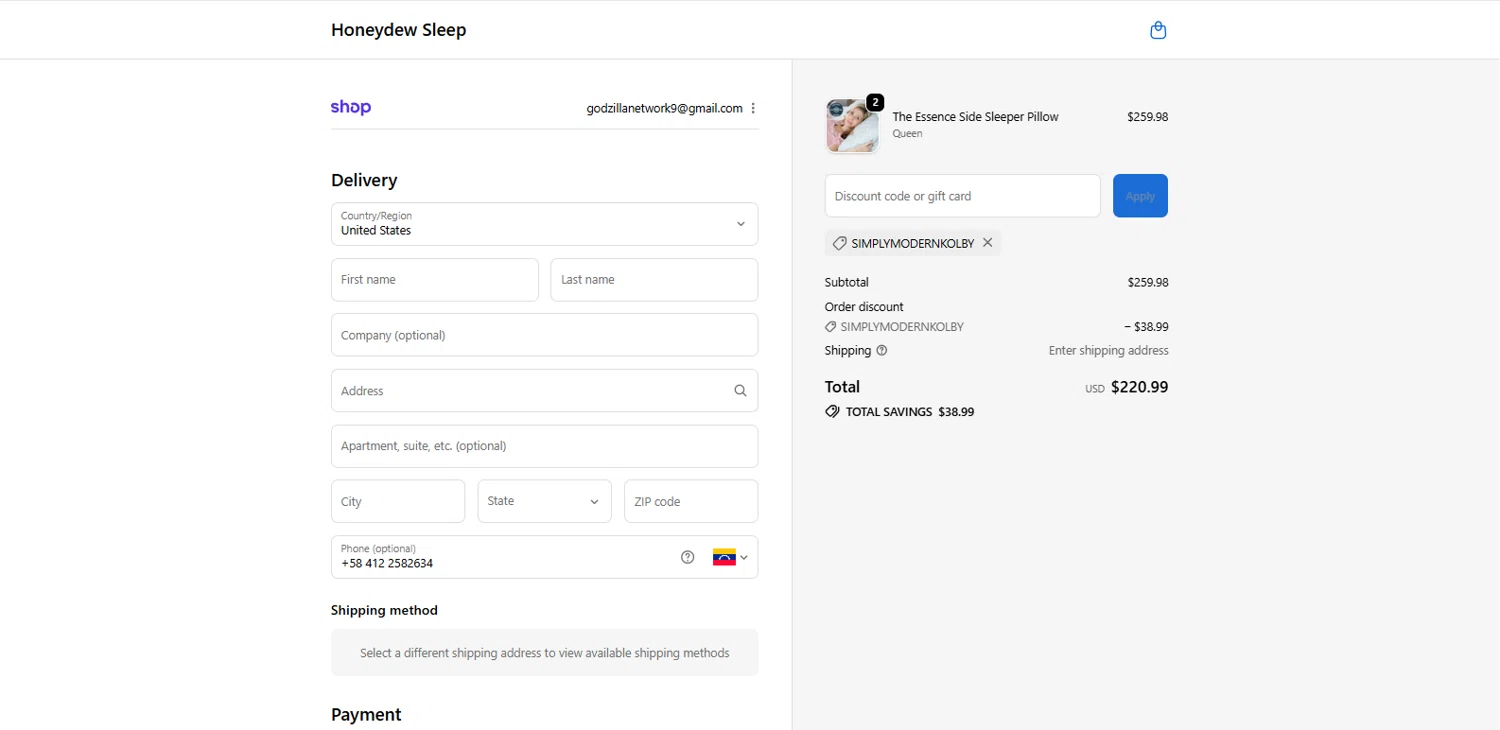The image size is (1500, 730).
Task: Open the State dropdown
Action: click(544, 501)
